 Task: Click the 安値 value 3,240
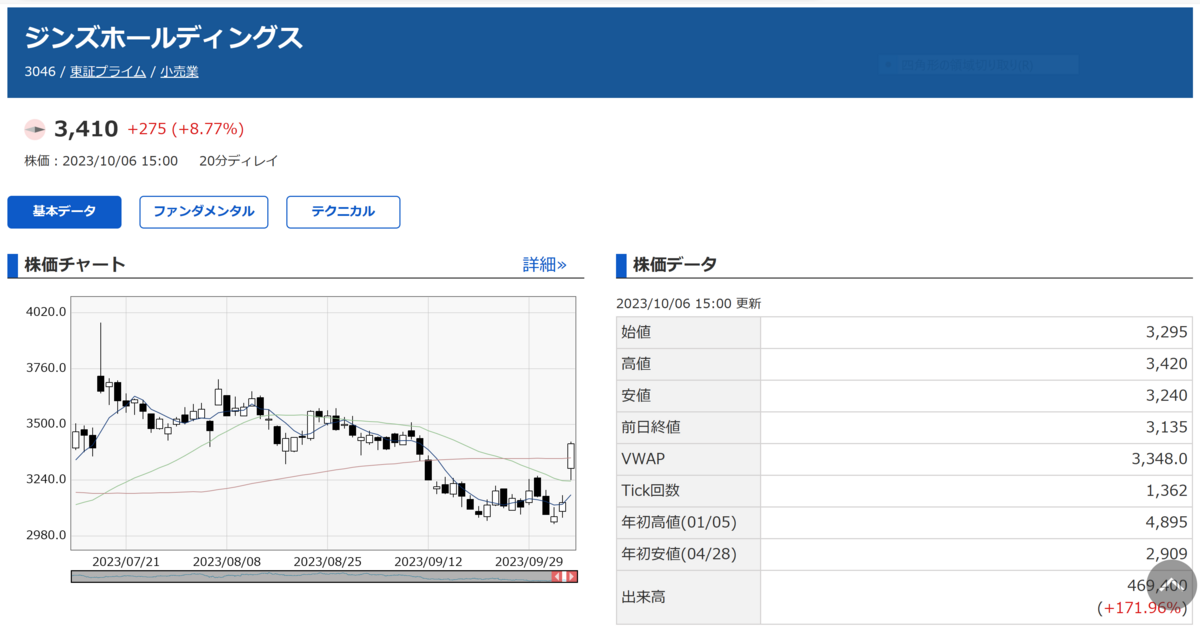click(x=1167, y=396)
